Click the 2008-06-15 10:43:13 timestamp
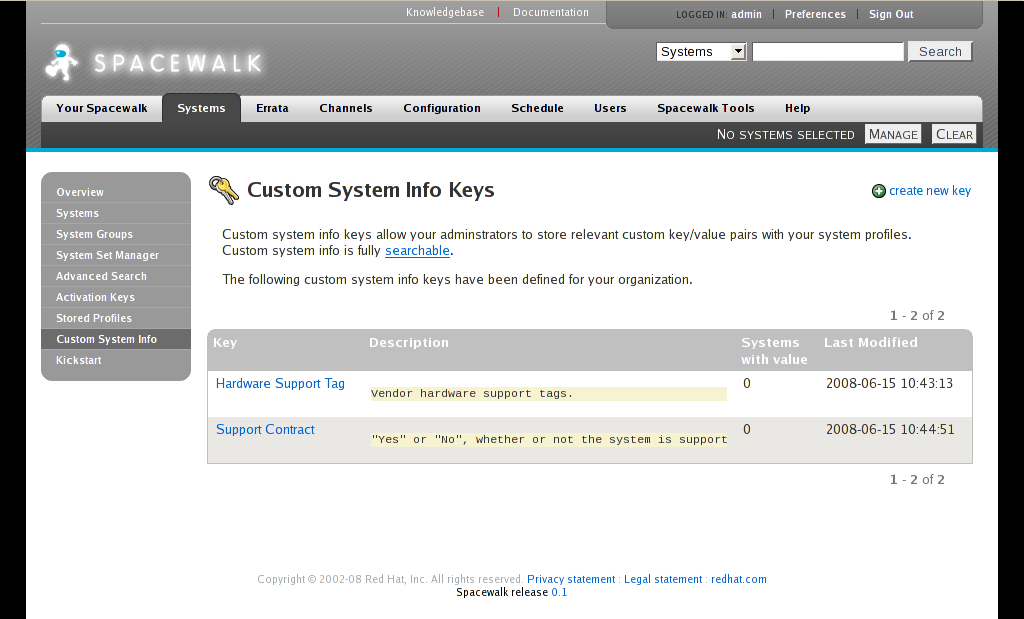This screenshot has height=619, width=1024. coord(889,383)
